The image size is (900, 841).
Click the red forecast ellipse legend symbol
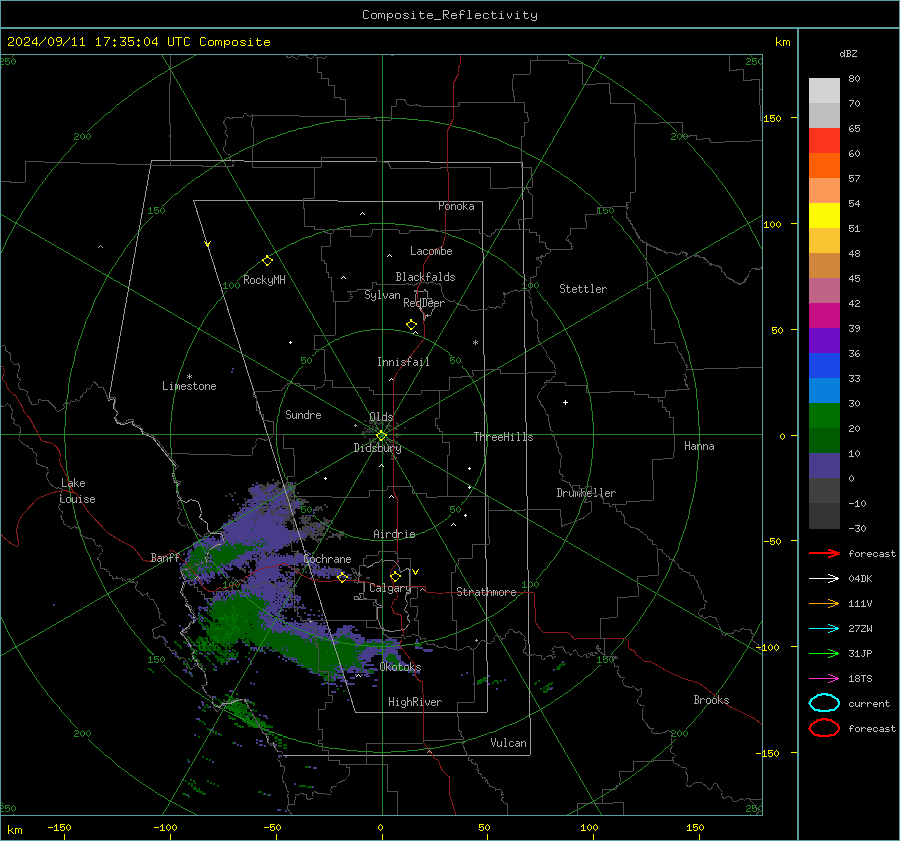[x=824, y=728]
